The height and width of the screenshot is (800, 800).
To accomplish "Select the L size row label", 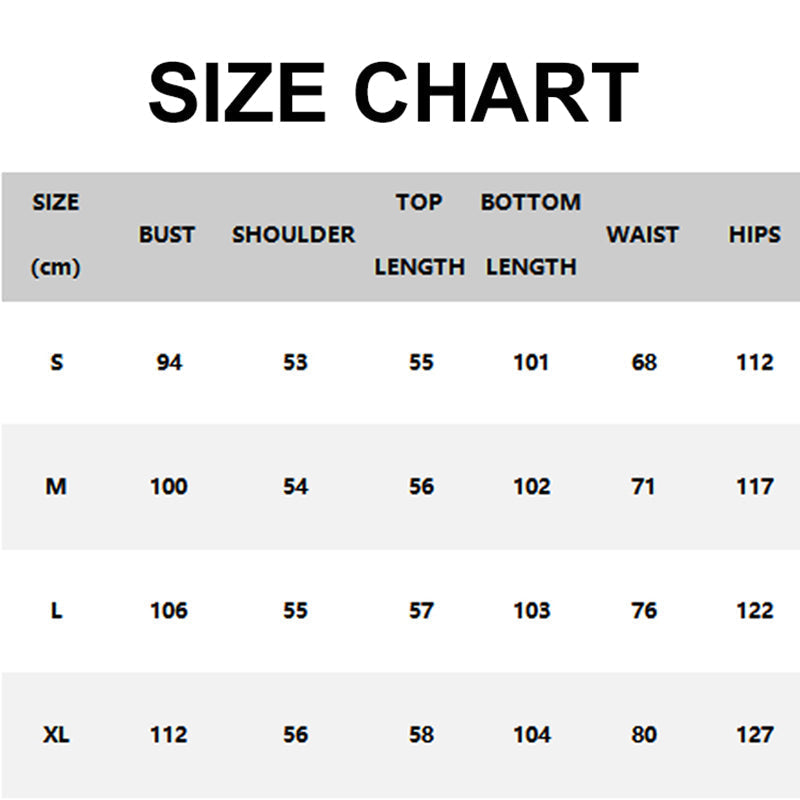I will (x=56, y=610).
